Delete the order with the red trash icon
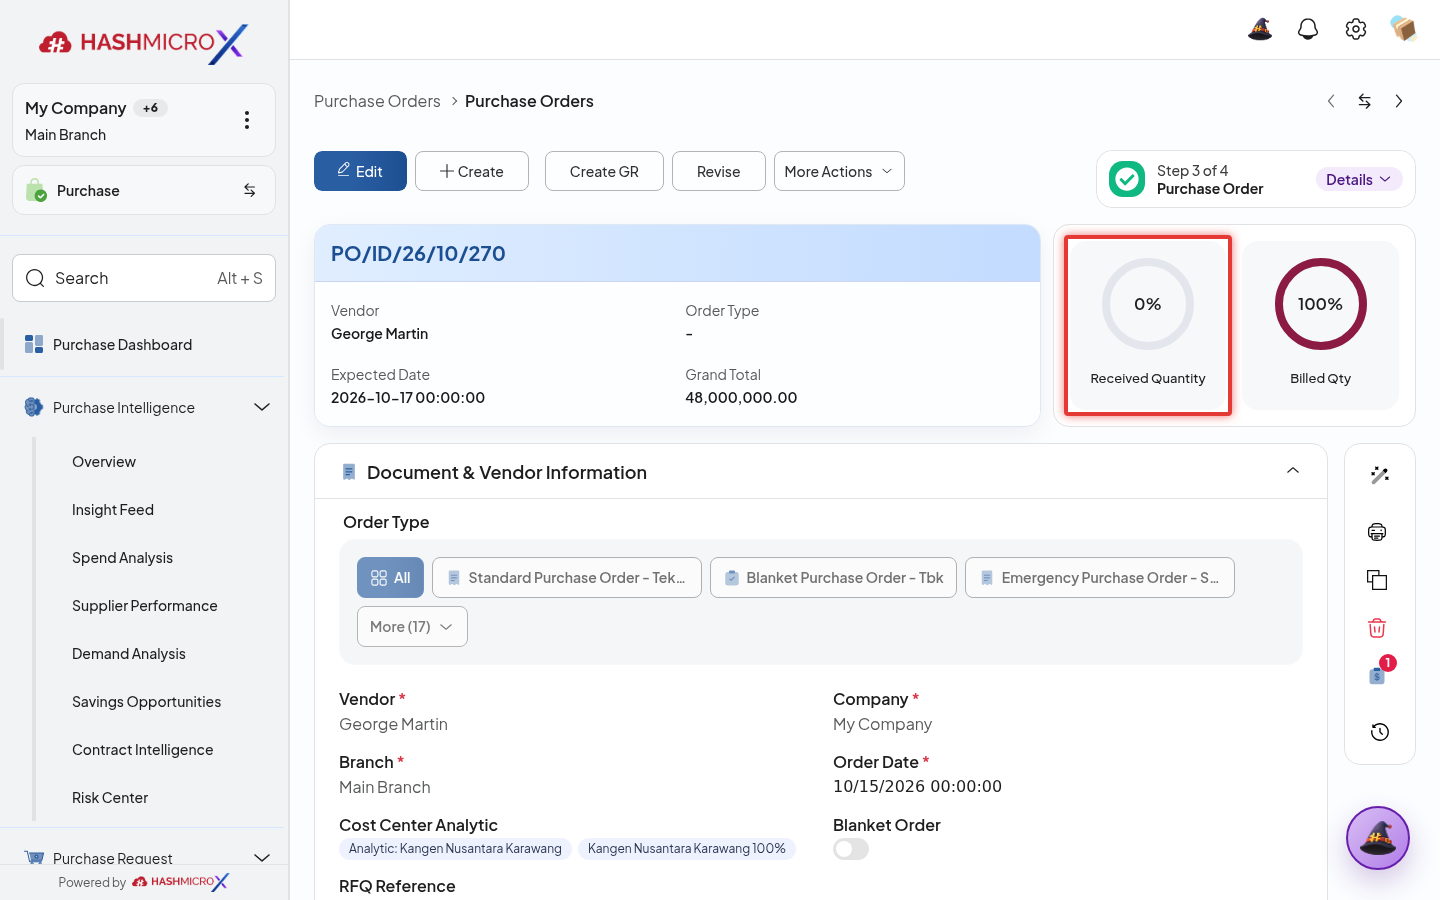 [1377, 628]
